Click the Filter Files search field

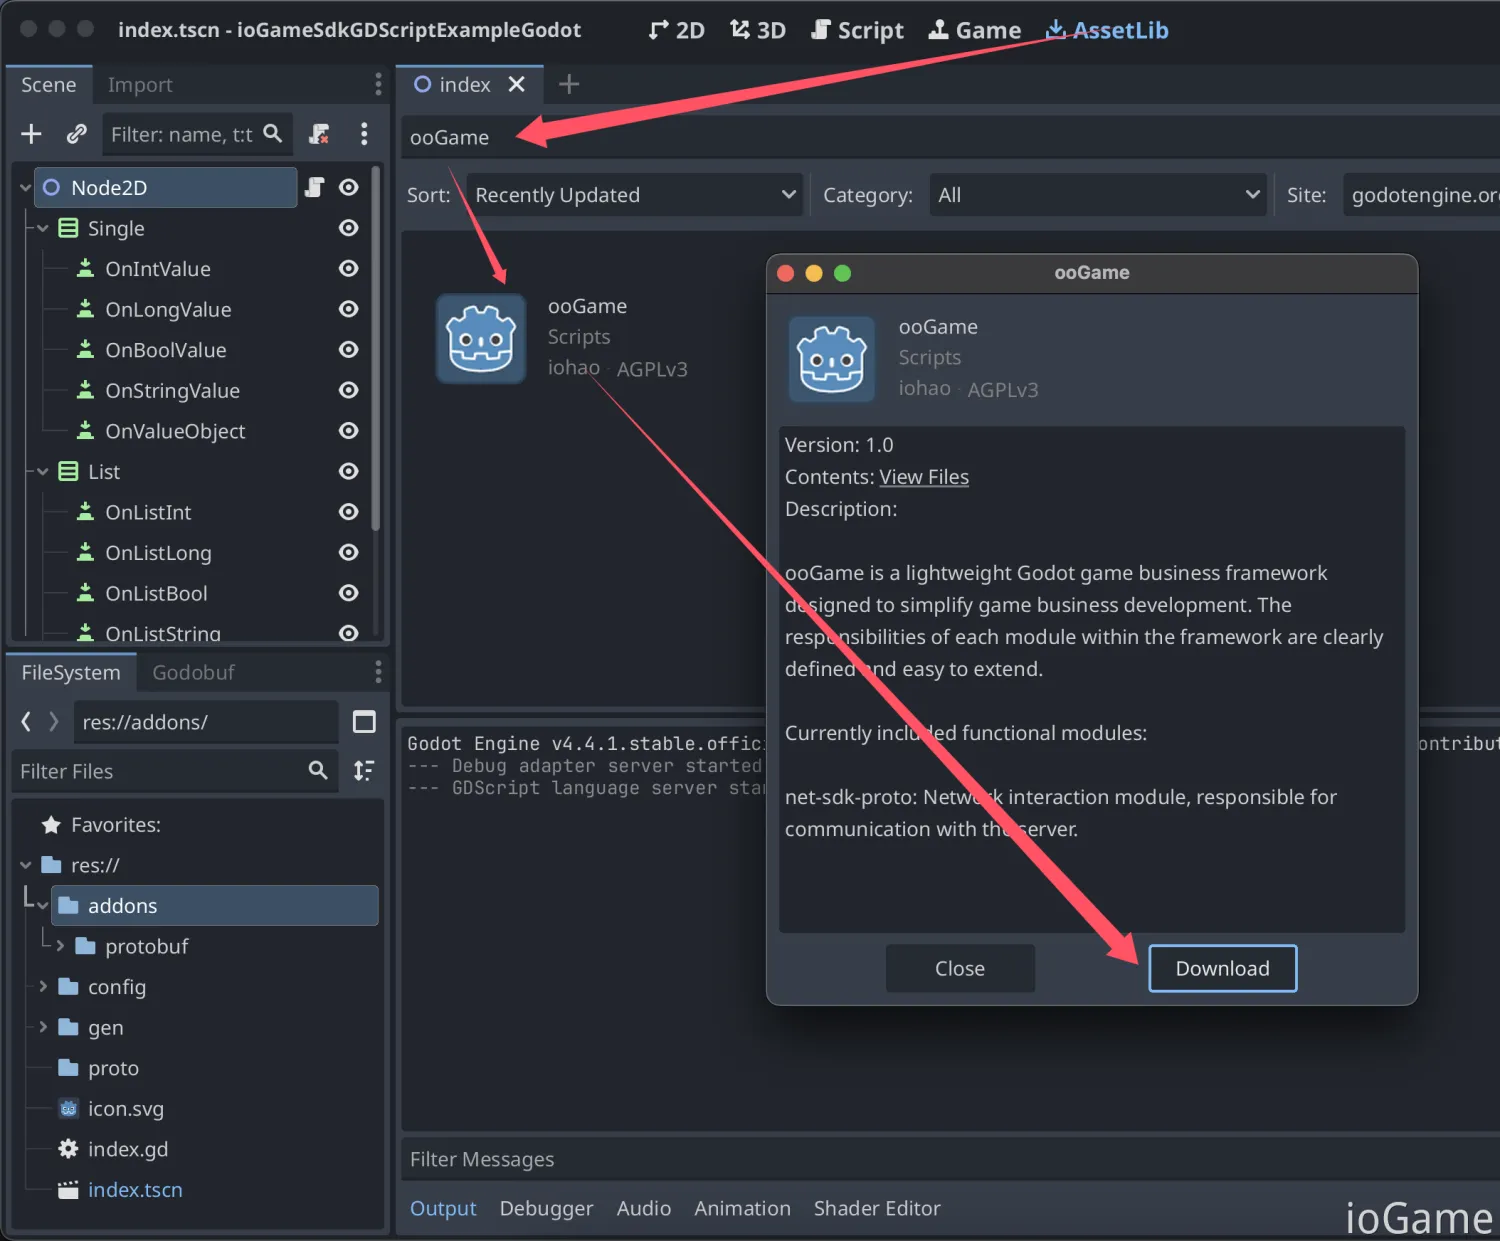(x=160, y=771)
